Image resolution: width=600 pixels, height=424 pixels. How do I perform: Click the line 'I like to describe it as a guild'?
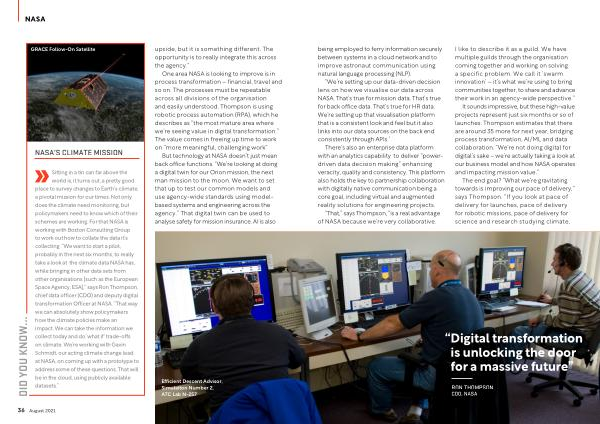coord(510,49)
